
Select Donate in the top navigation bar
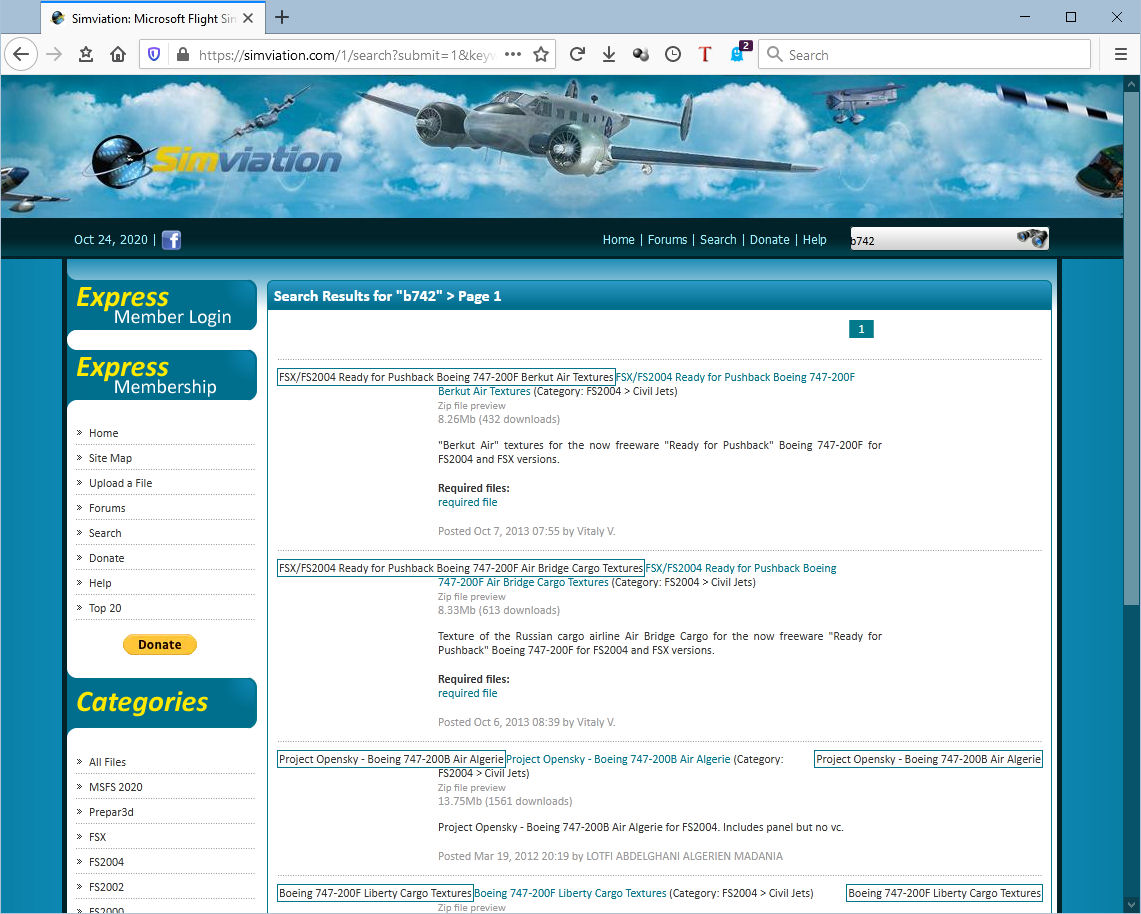(x=769, y=240)
